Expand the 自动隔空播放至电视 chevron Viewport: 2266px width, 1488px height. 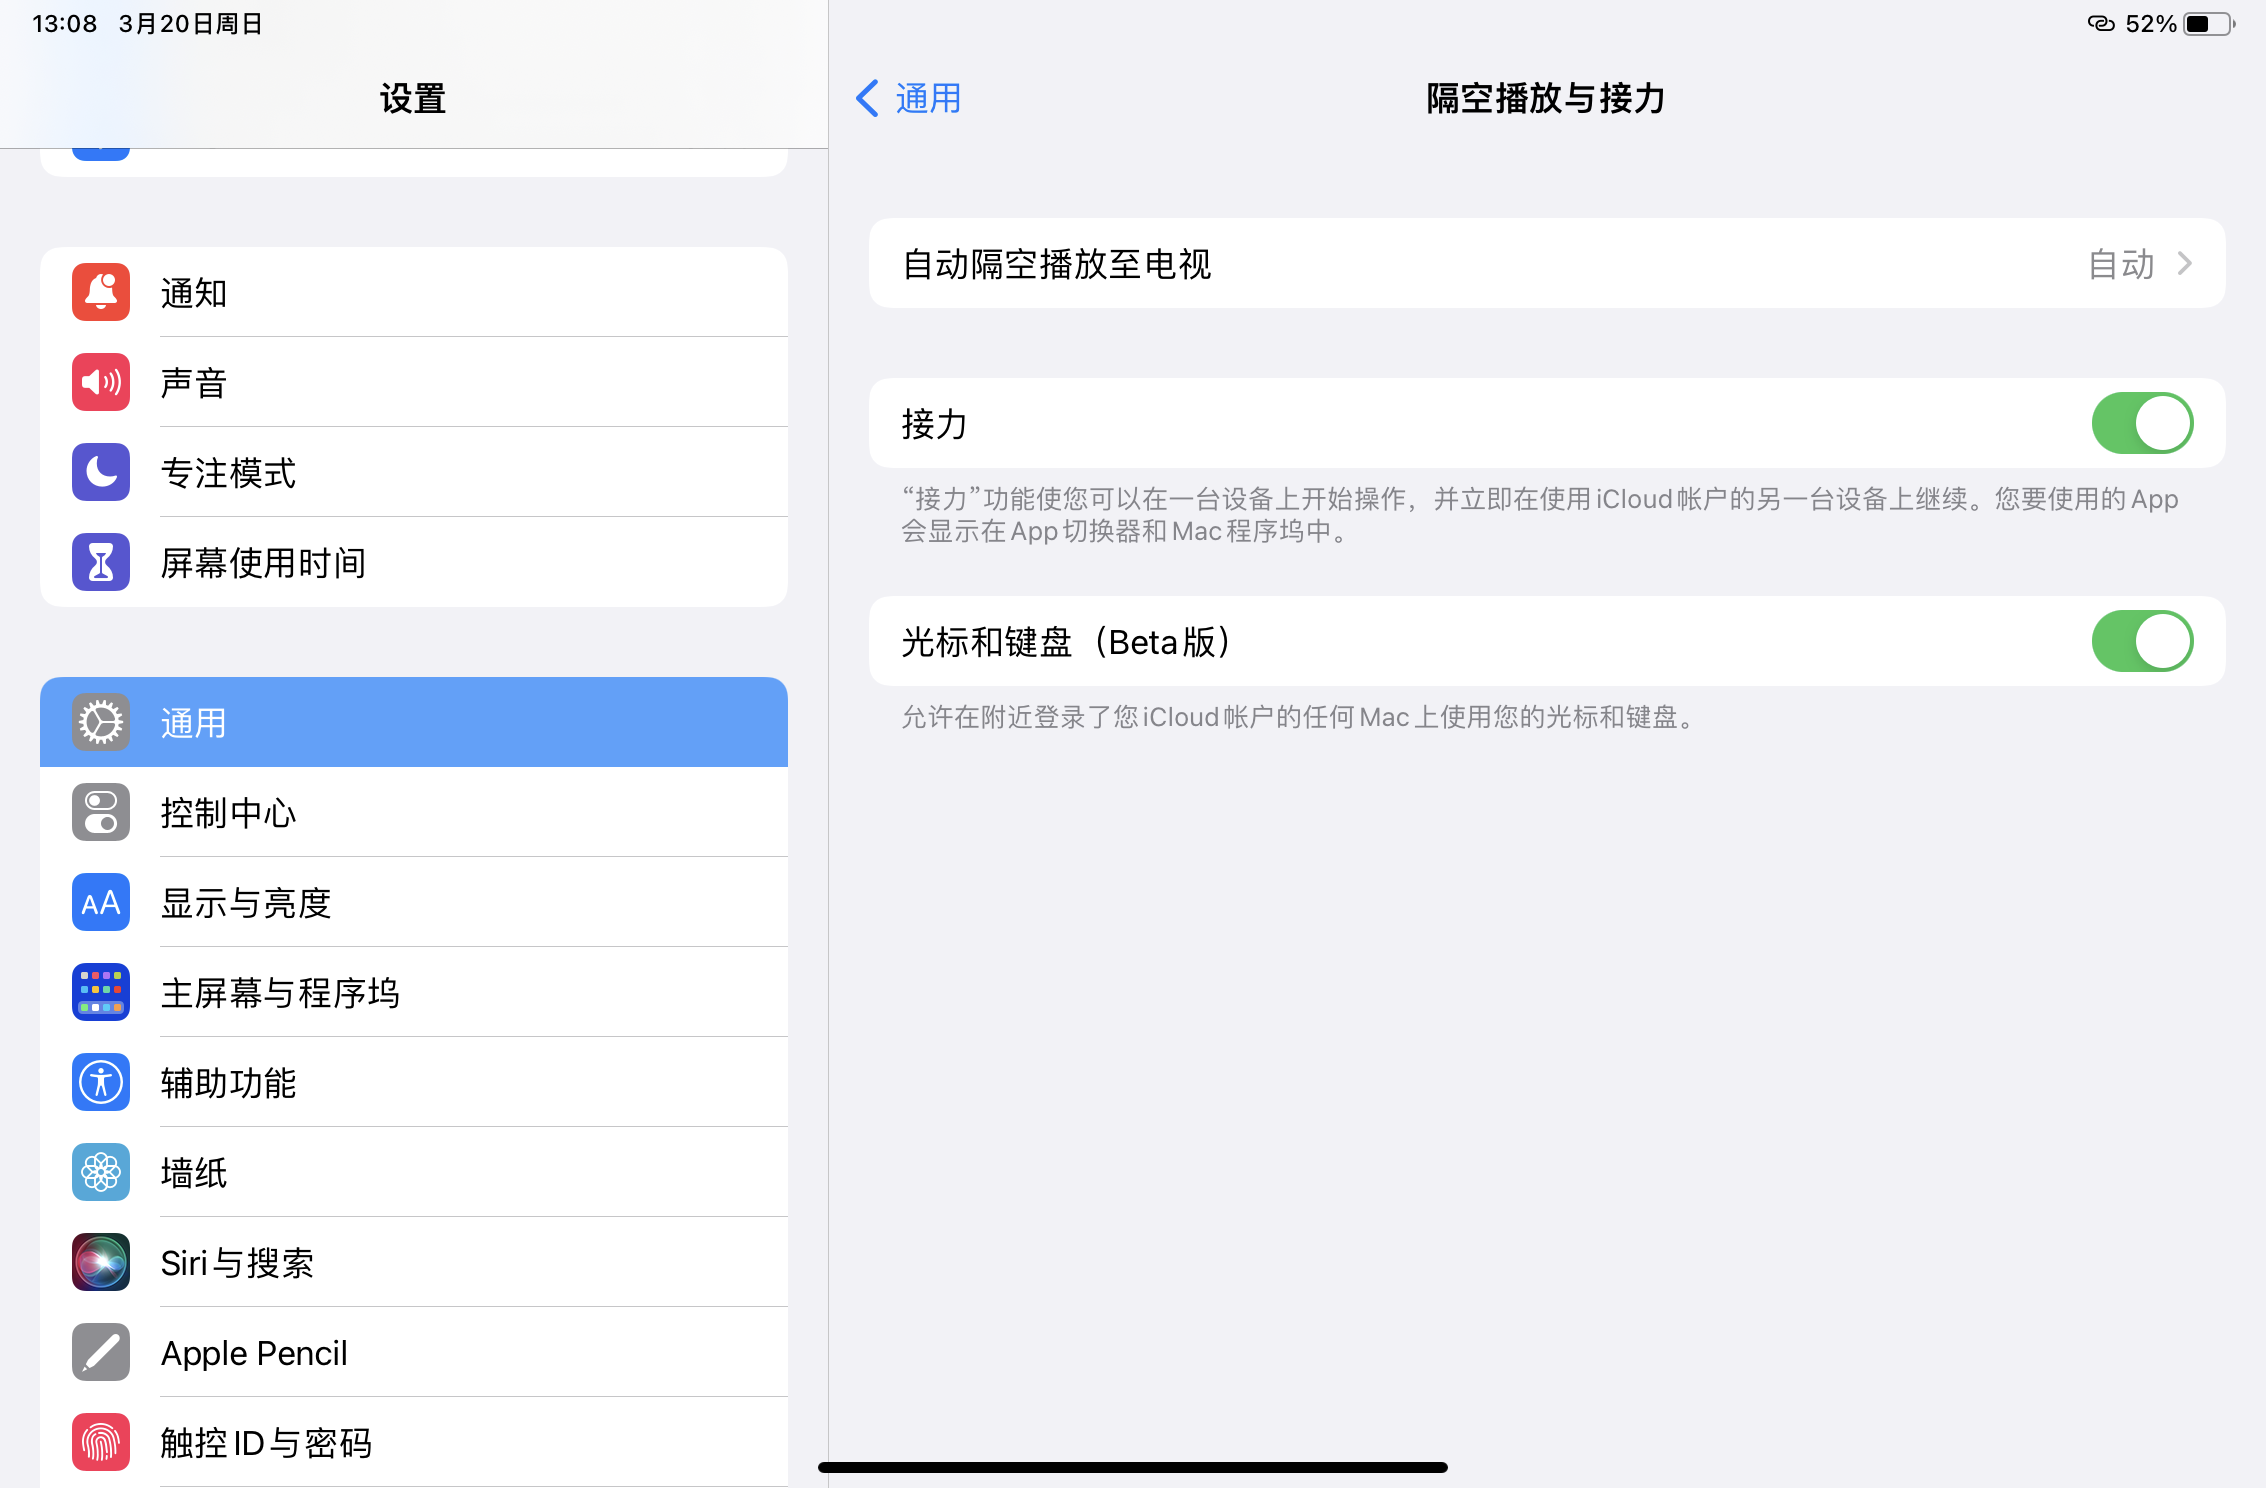(2185, 264)
